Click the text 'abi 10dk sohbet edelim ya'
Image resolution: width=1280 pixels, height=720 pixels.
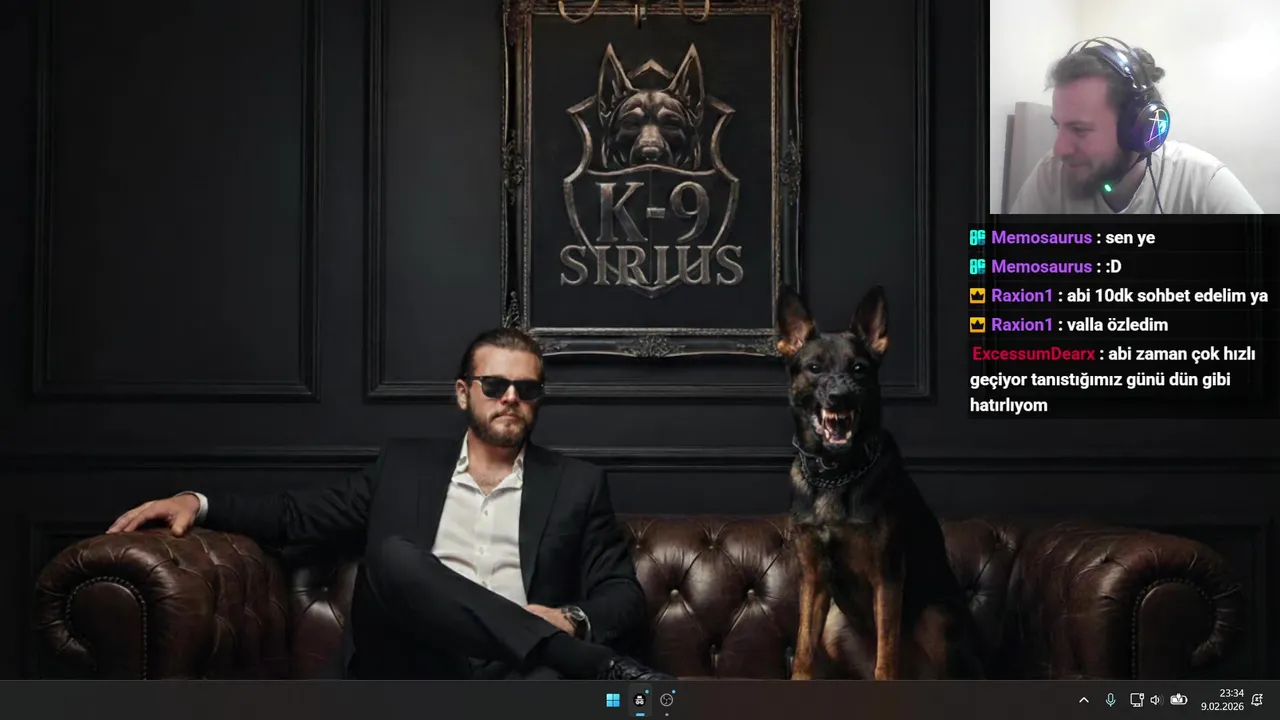click(1167, 296)
